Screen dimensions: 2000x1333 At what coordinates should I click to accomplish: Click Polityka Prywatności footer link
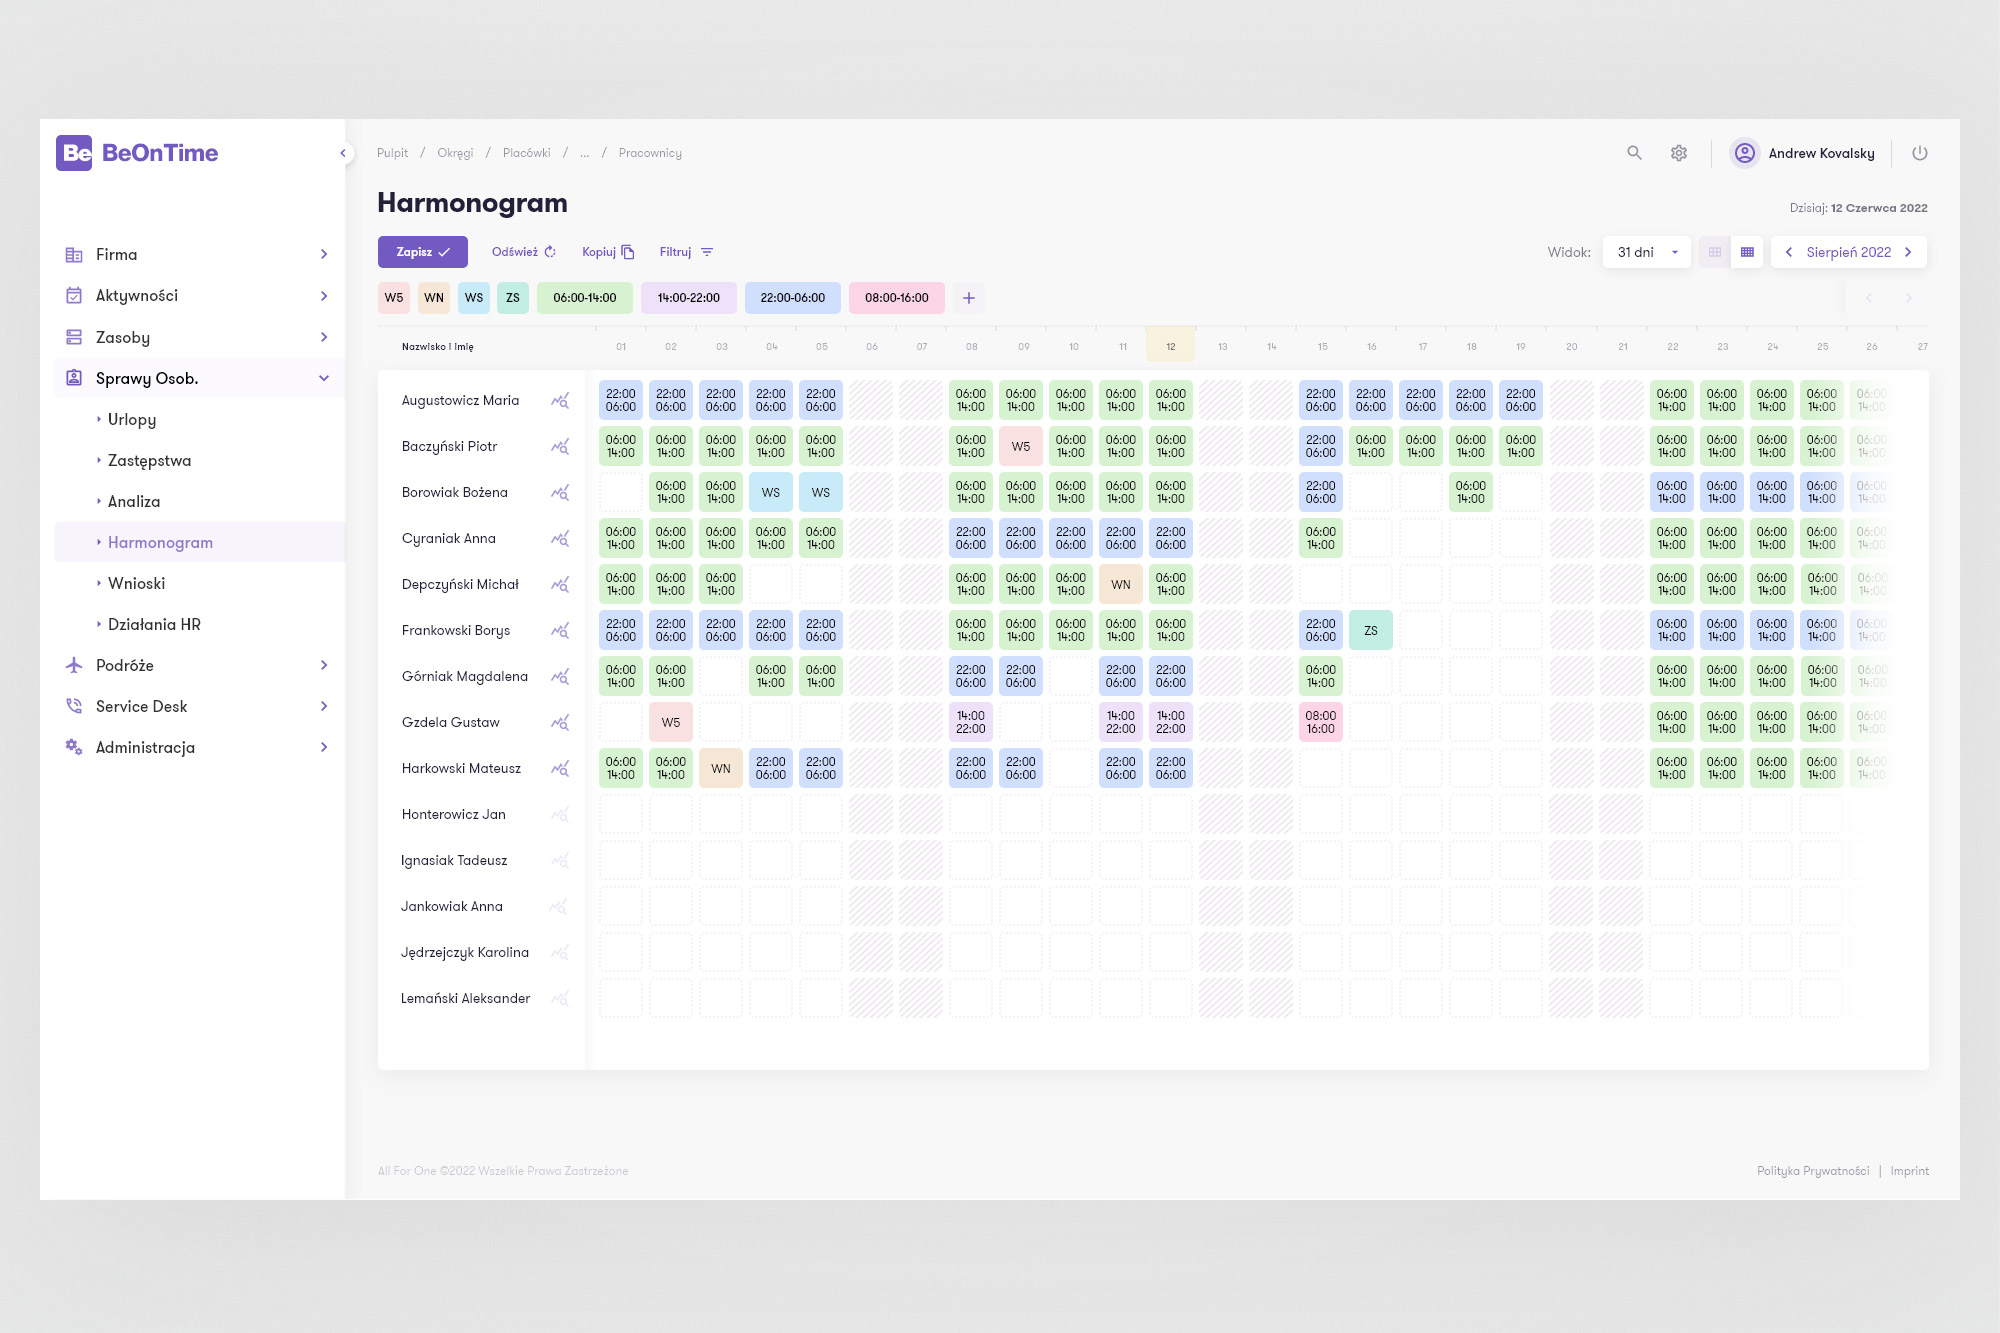pyautogui.click(x=1812, y=1171)
